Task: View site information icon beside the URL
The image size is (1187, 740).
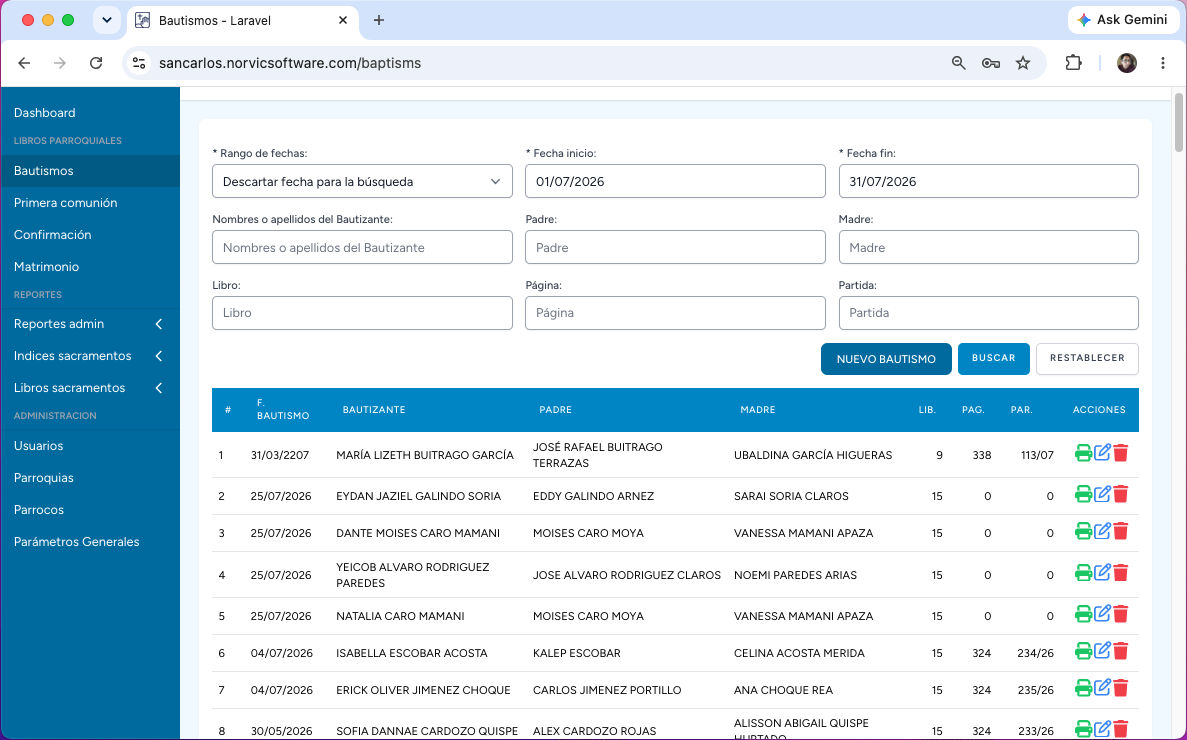Action: click(x=139, y=63)
